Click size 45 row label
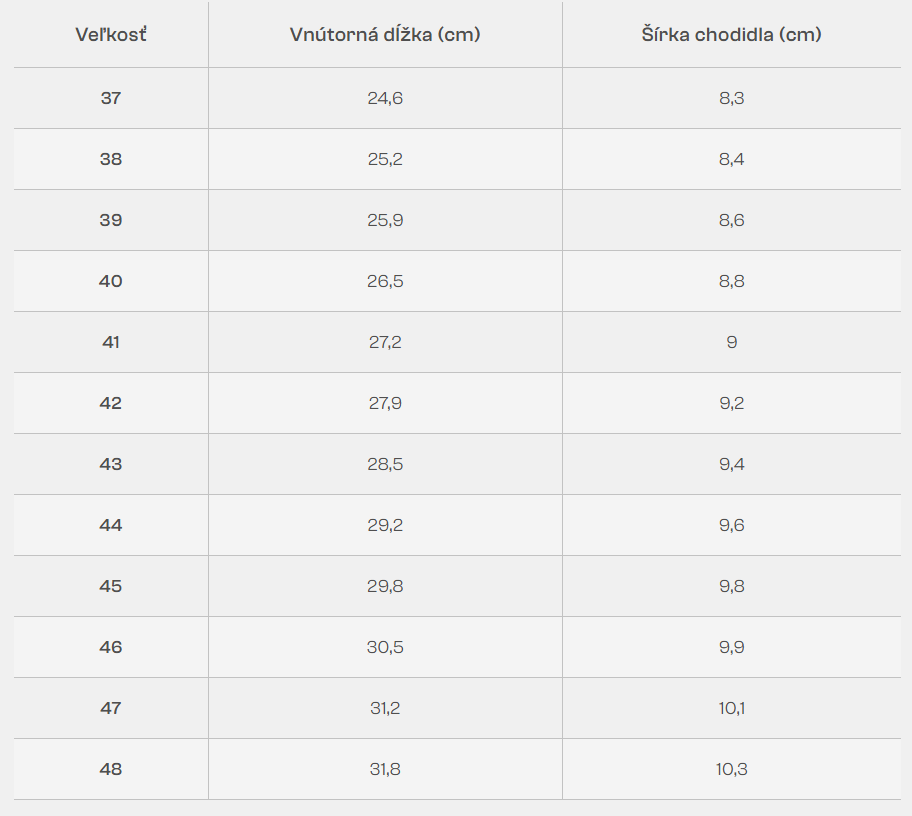 (111, 586)
